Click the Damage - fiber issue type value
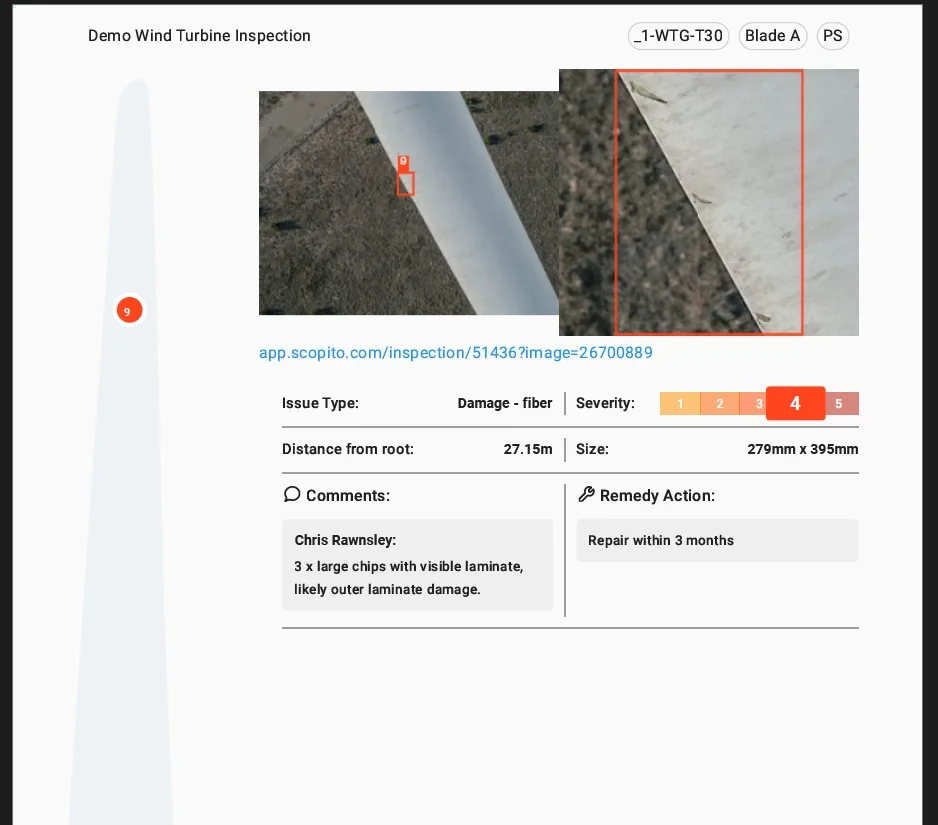Image resolution: width=938 pixels, height=825 pixels. [505, 403]
